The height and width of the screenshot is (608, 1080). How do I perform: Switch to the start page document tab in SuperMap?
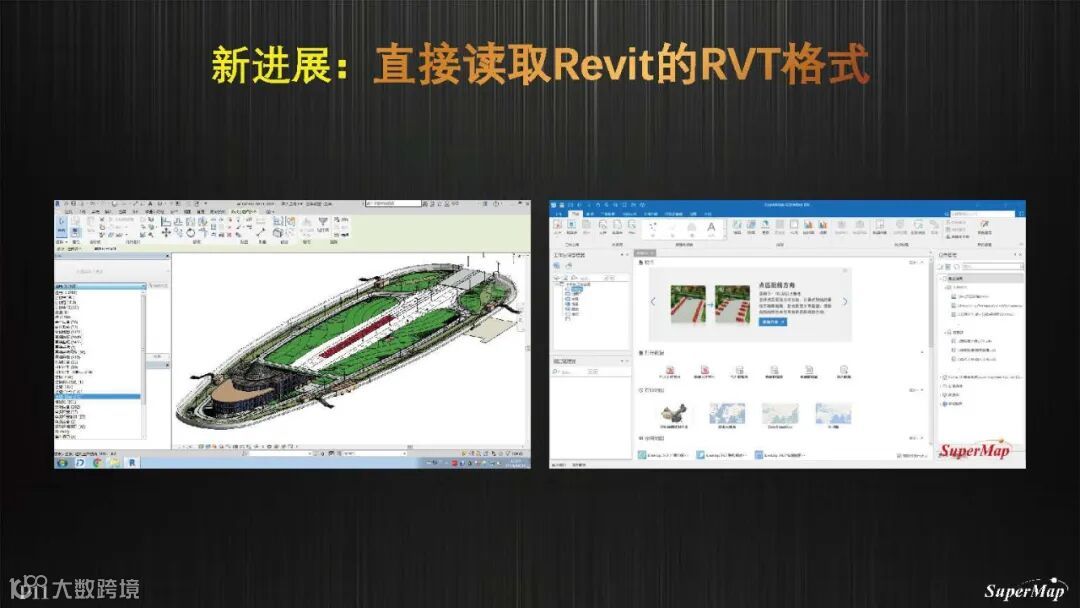tap(643, 253)
